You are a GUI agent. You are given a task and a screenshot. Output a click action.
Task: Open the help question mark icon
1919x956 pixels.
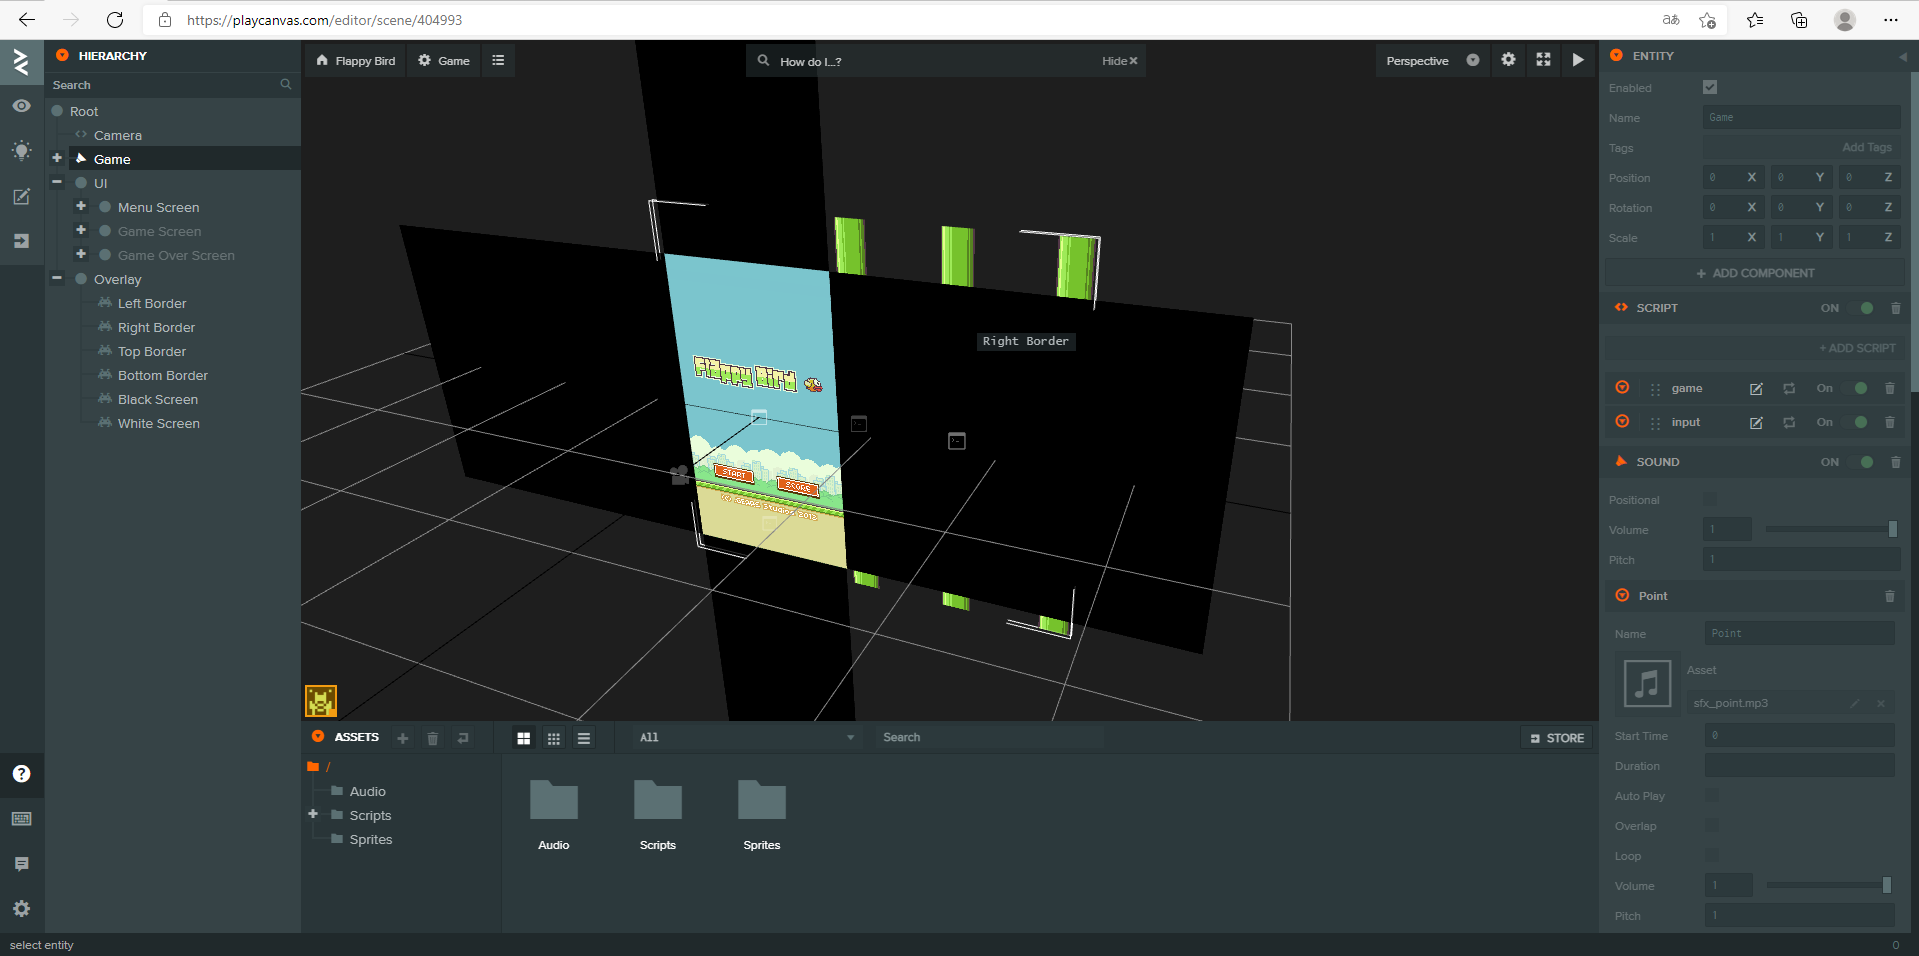[x=21, y=774]
